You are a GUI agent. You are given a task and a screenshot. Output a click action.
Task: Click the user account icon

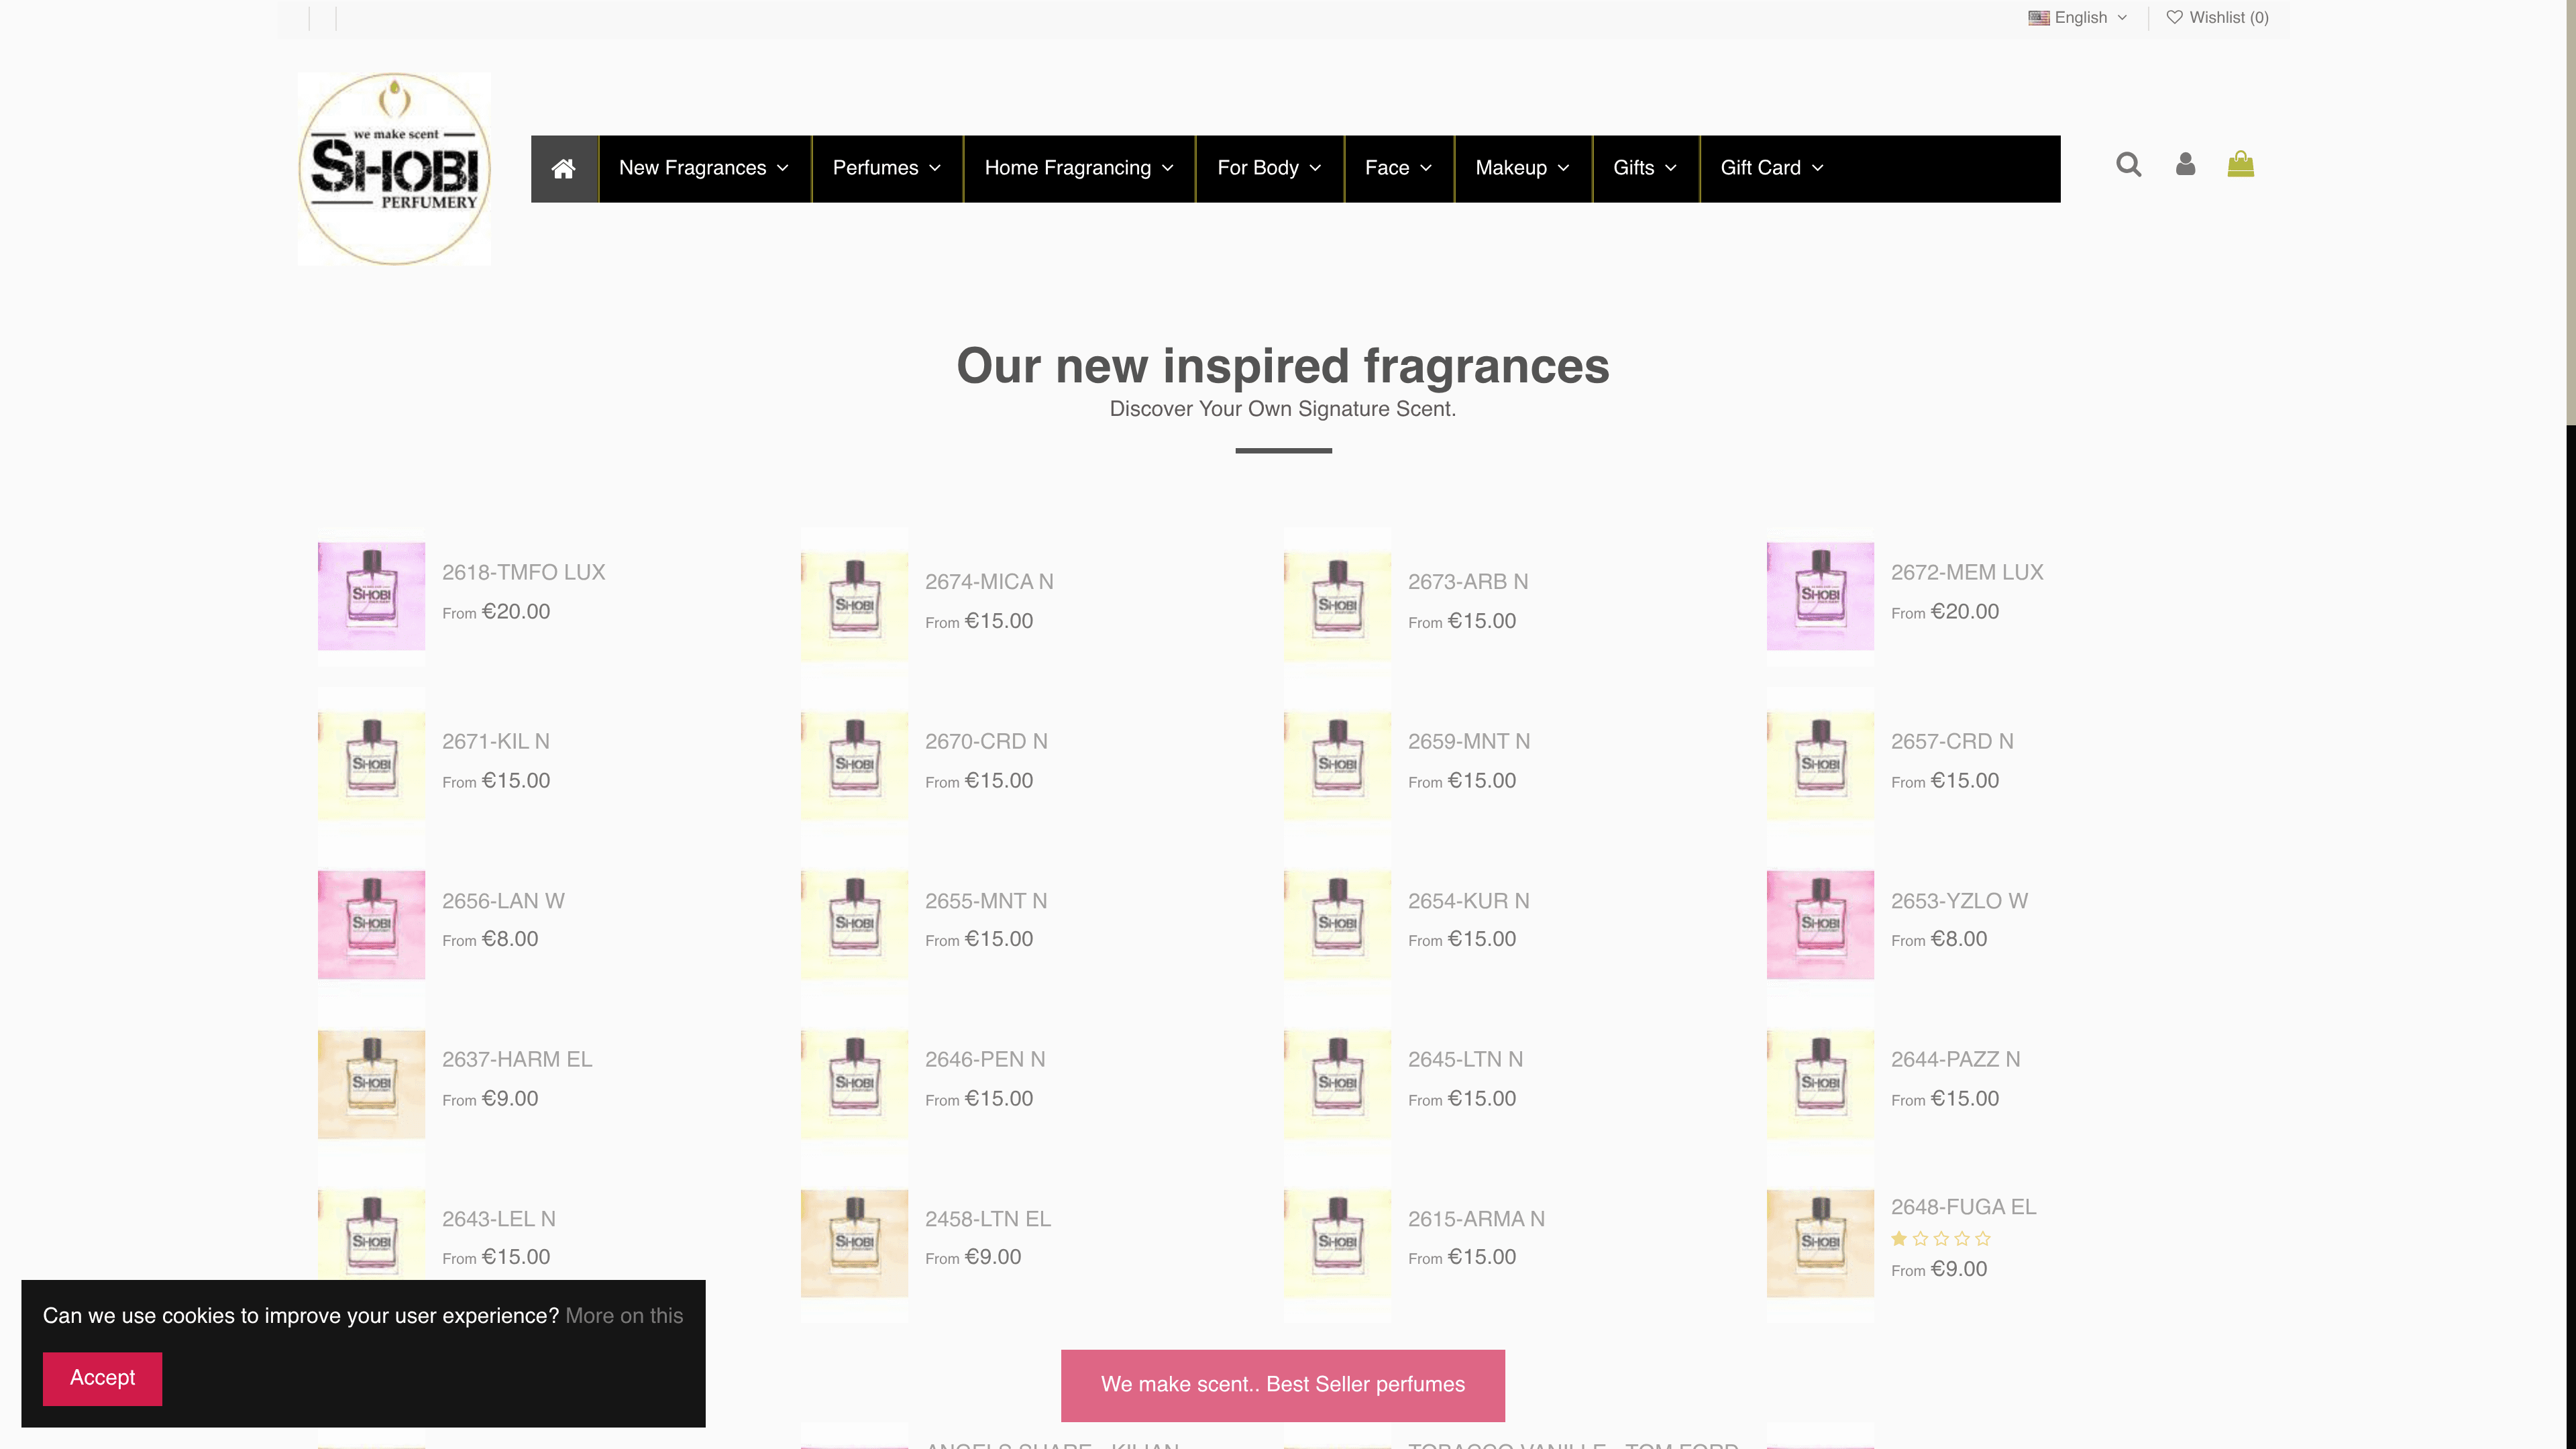pyautogui.click(x=2185, y=164)
